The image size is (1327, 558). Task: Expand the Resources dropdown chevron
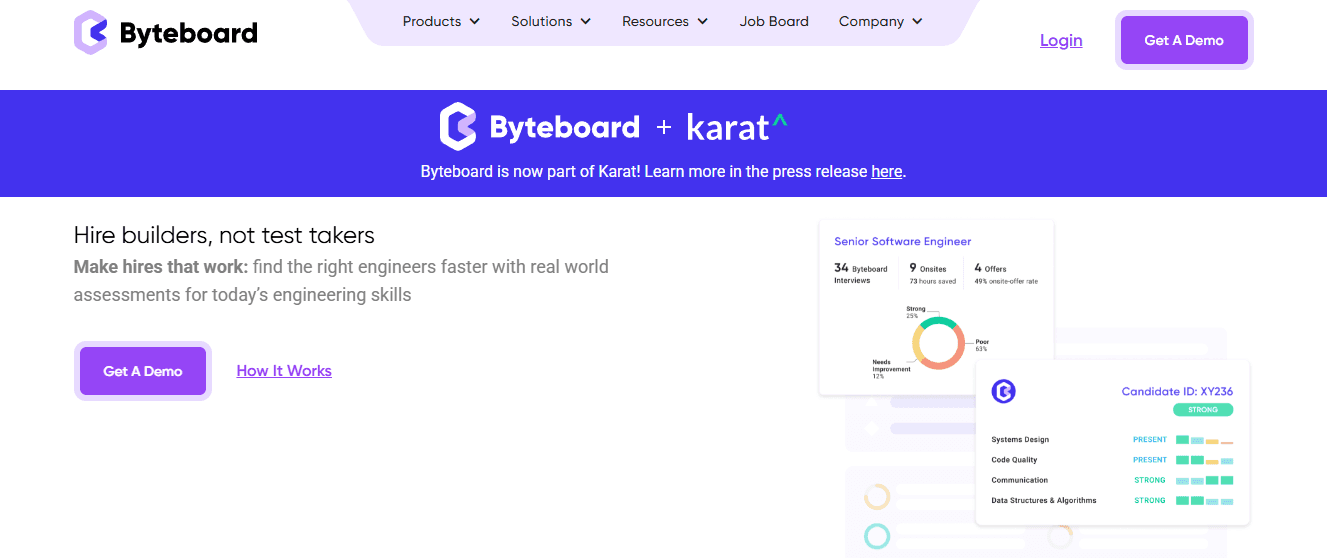click(702, 21)
